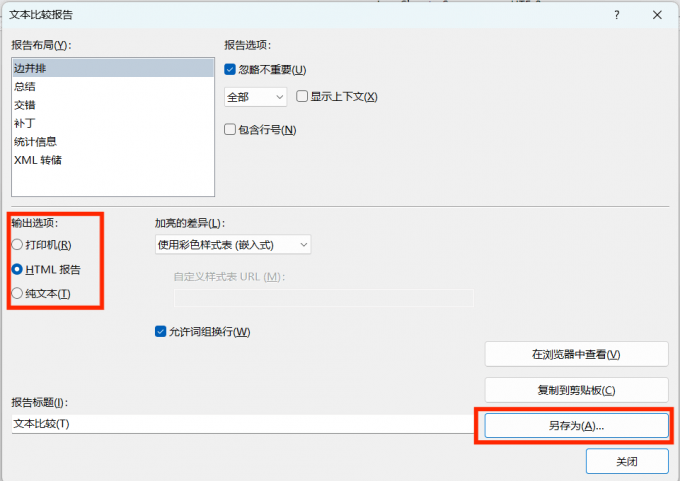680x481 pixels.
Task: Select the 打印机 output radio button
Action: (17, 245)
